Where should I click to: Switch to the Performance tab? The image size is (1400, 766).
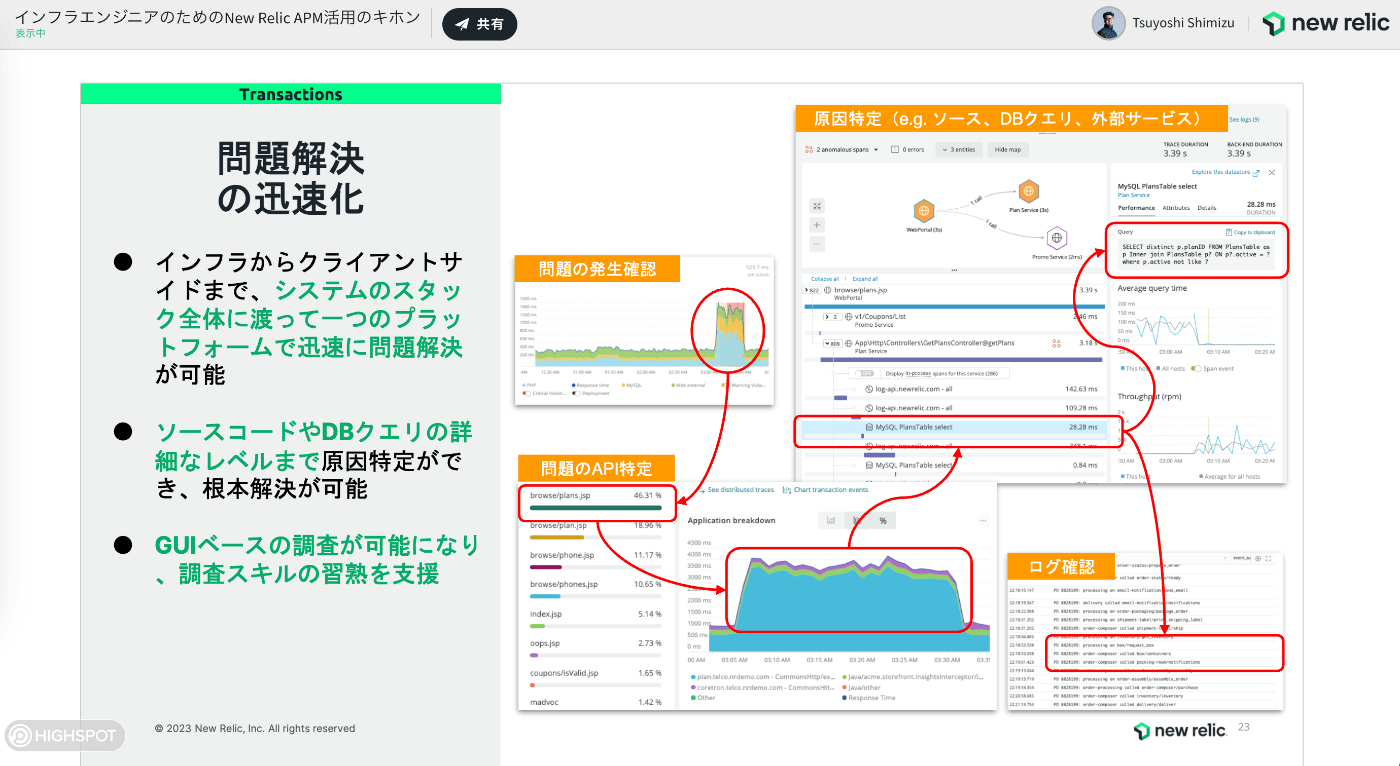[x=1136, y=208]
